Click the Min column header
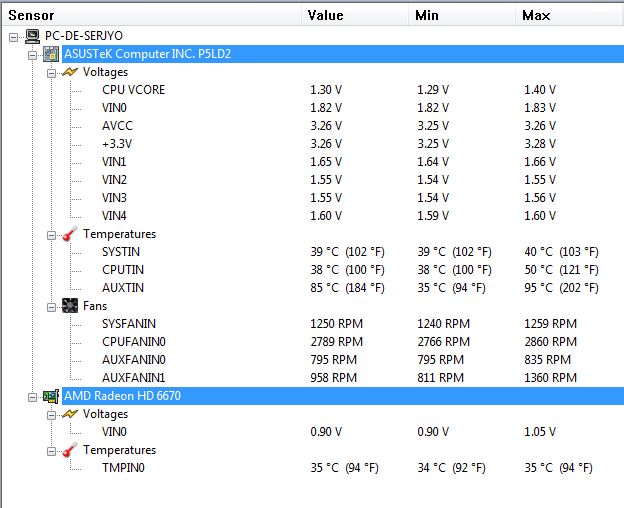624x508 pixels. pos(462,16)
